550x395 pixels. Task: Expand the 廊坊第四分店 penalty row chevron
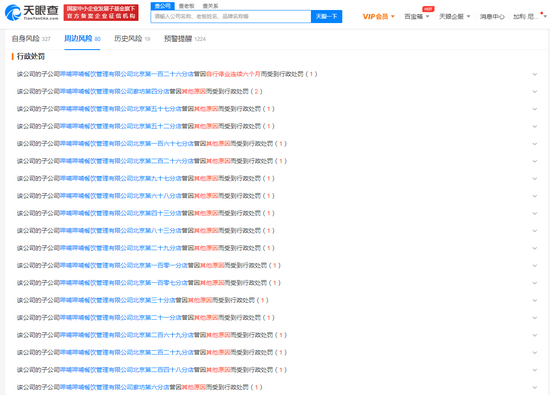tap(535, 92)
